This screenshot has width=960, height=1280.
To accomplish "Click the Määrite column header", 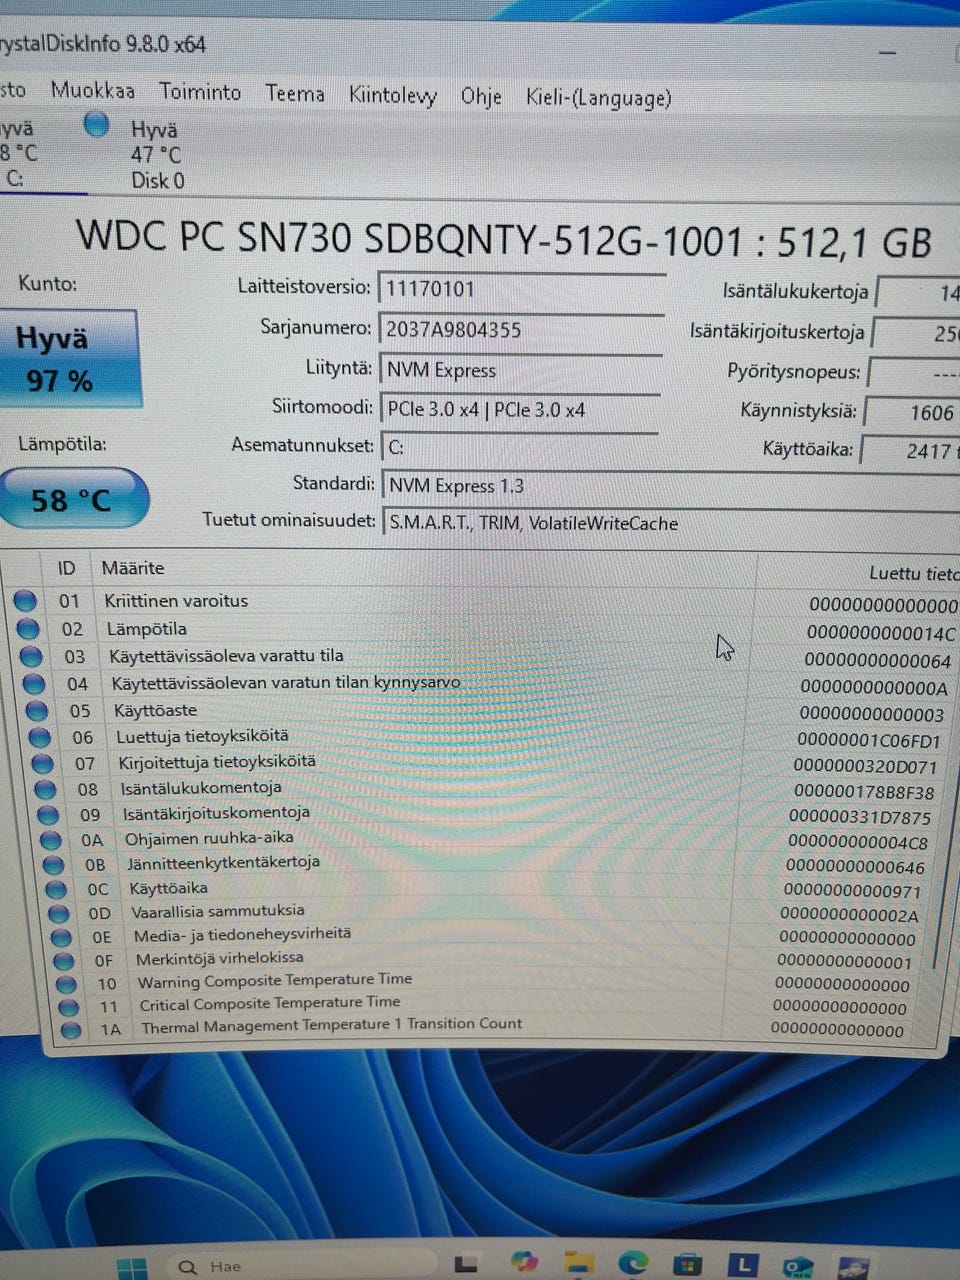I will pyautogui.click(x=133, y=568).
